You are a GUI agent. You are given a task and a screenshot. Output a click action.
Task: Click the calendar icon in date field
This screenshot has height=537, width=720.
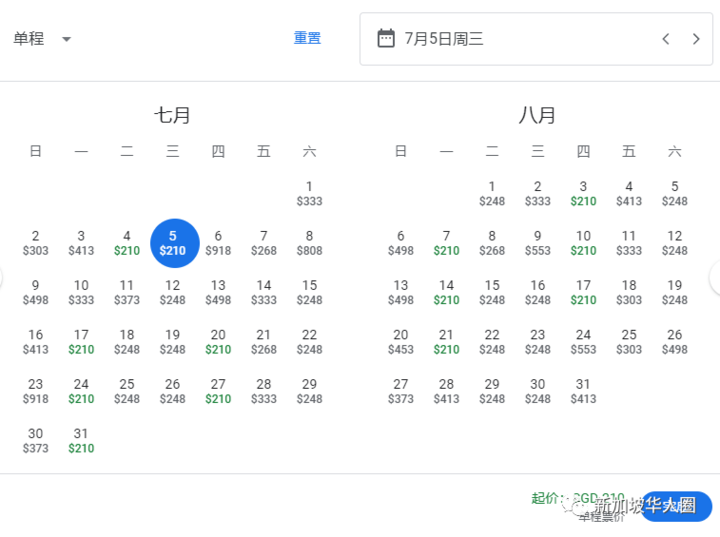(386, 39)
